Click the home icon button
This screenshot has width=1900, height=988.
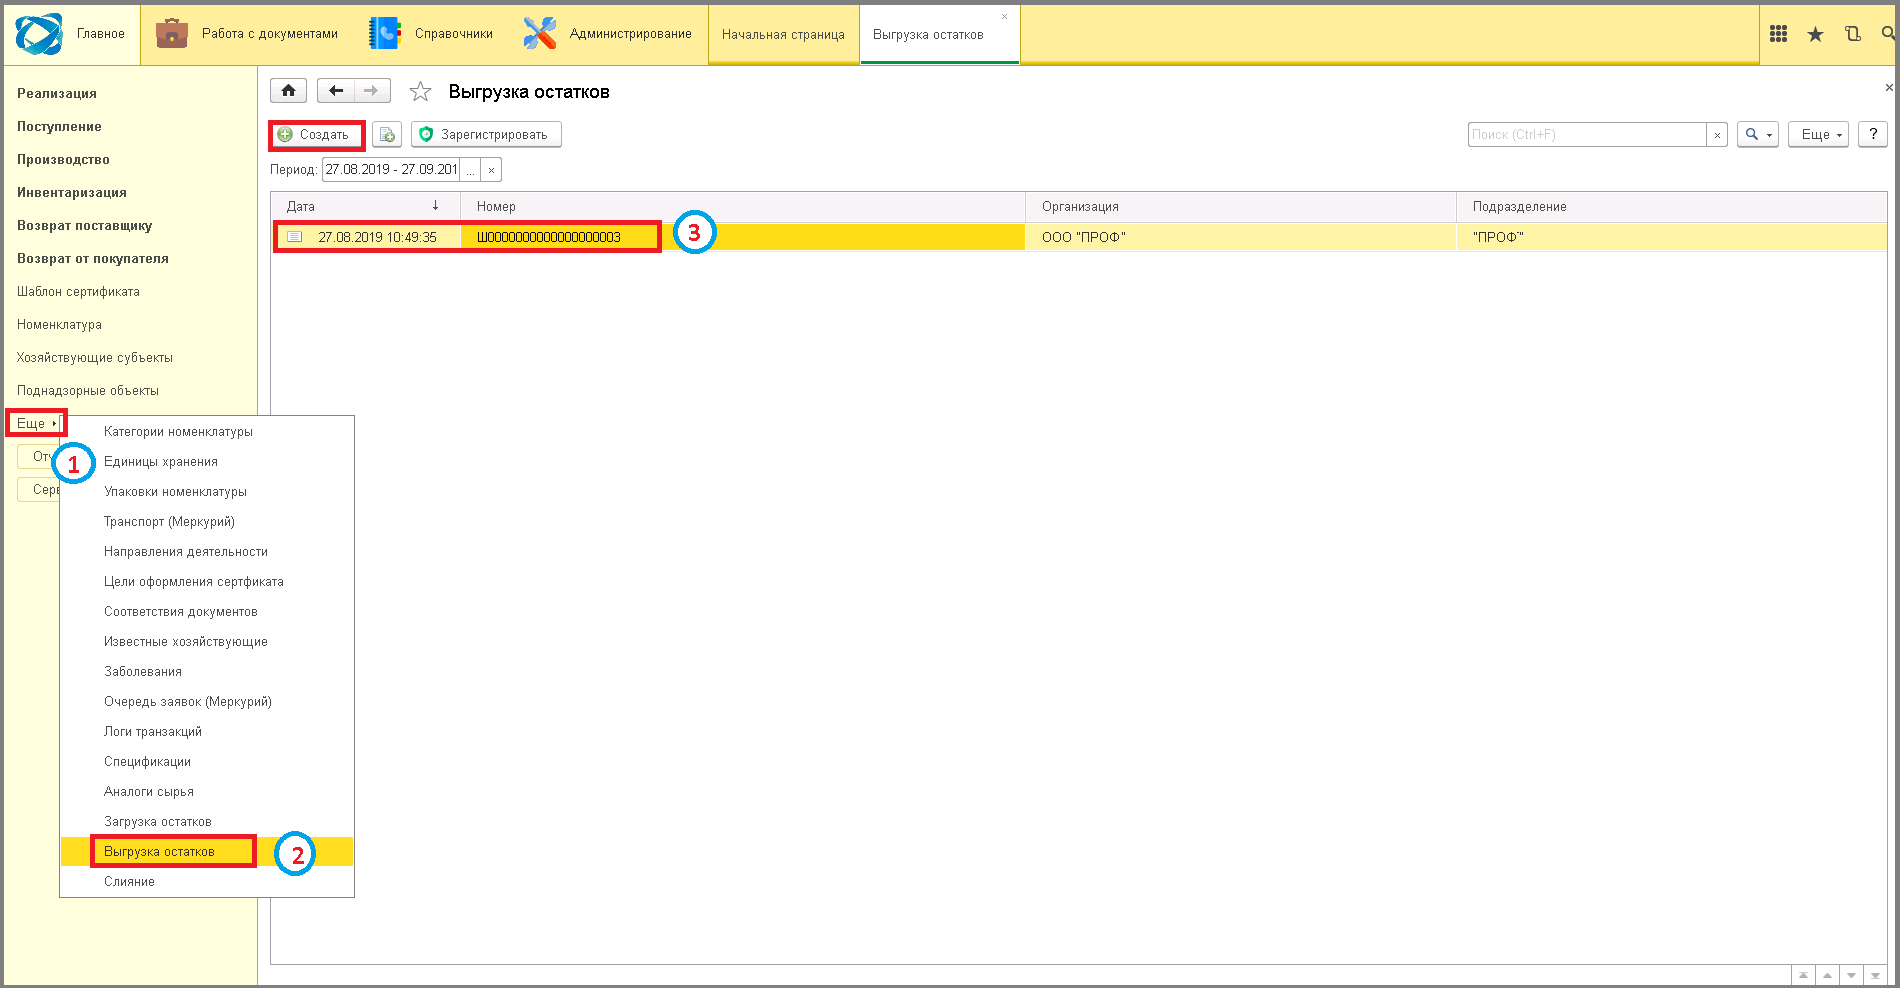[x=288, y=91]
